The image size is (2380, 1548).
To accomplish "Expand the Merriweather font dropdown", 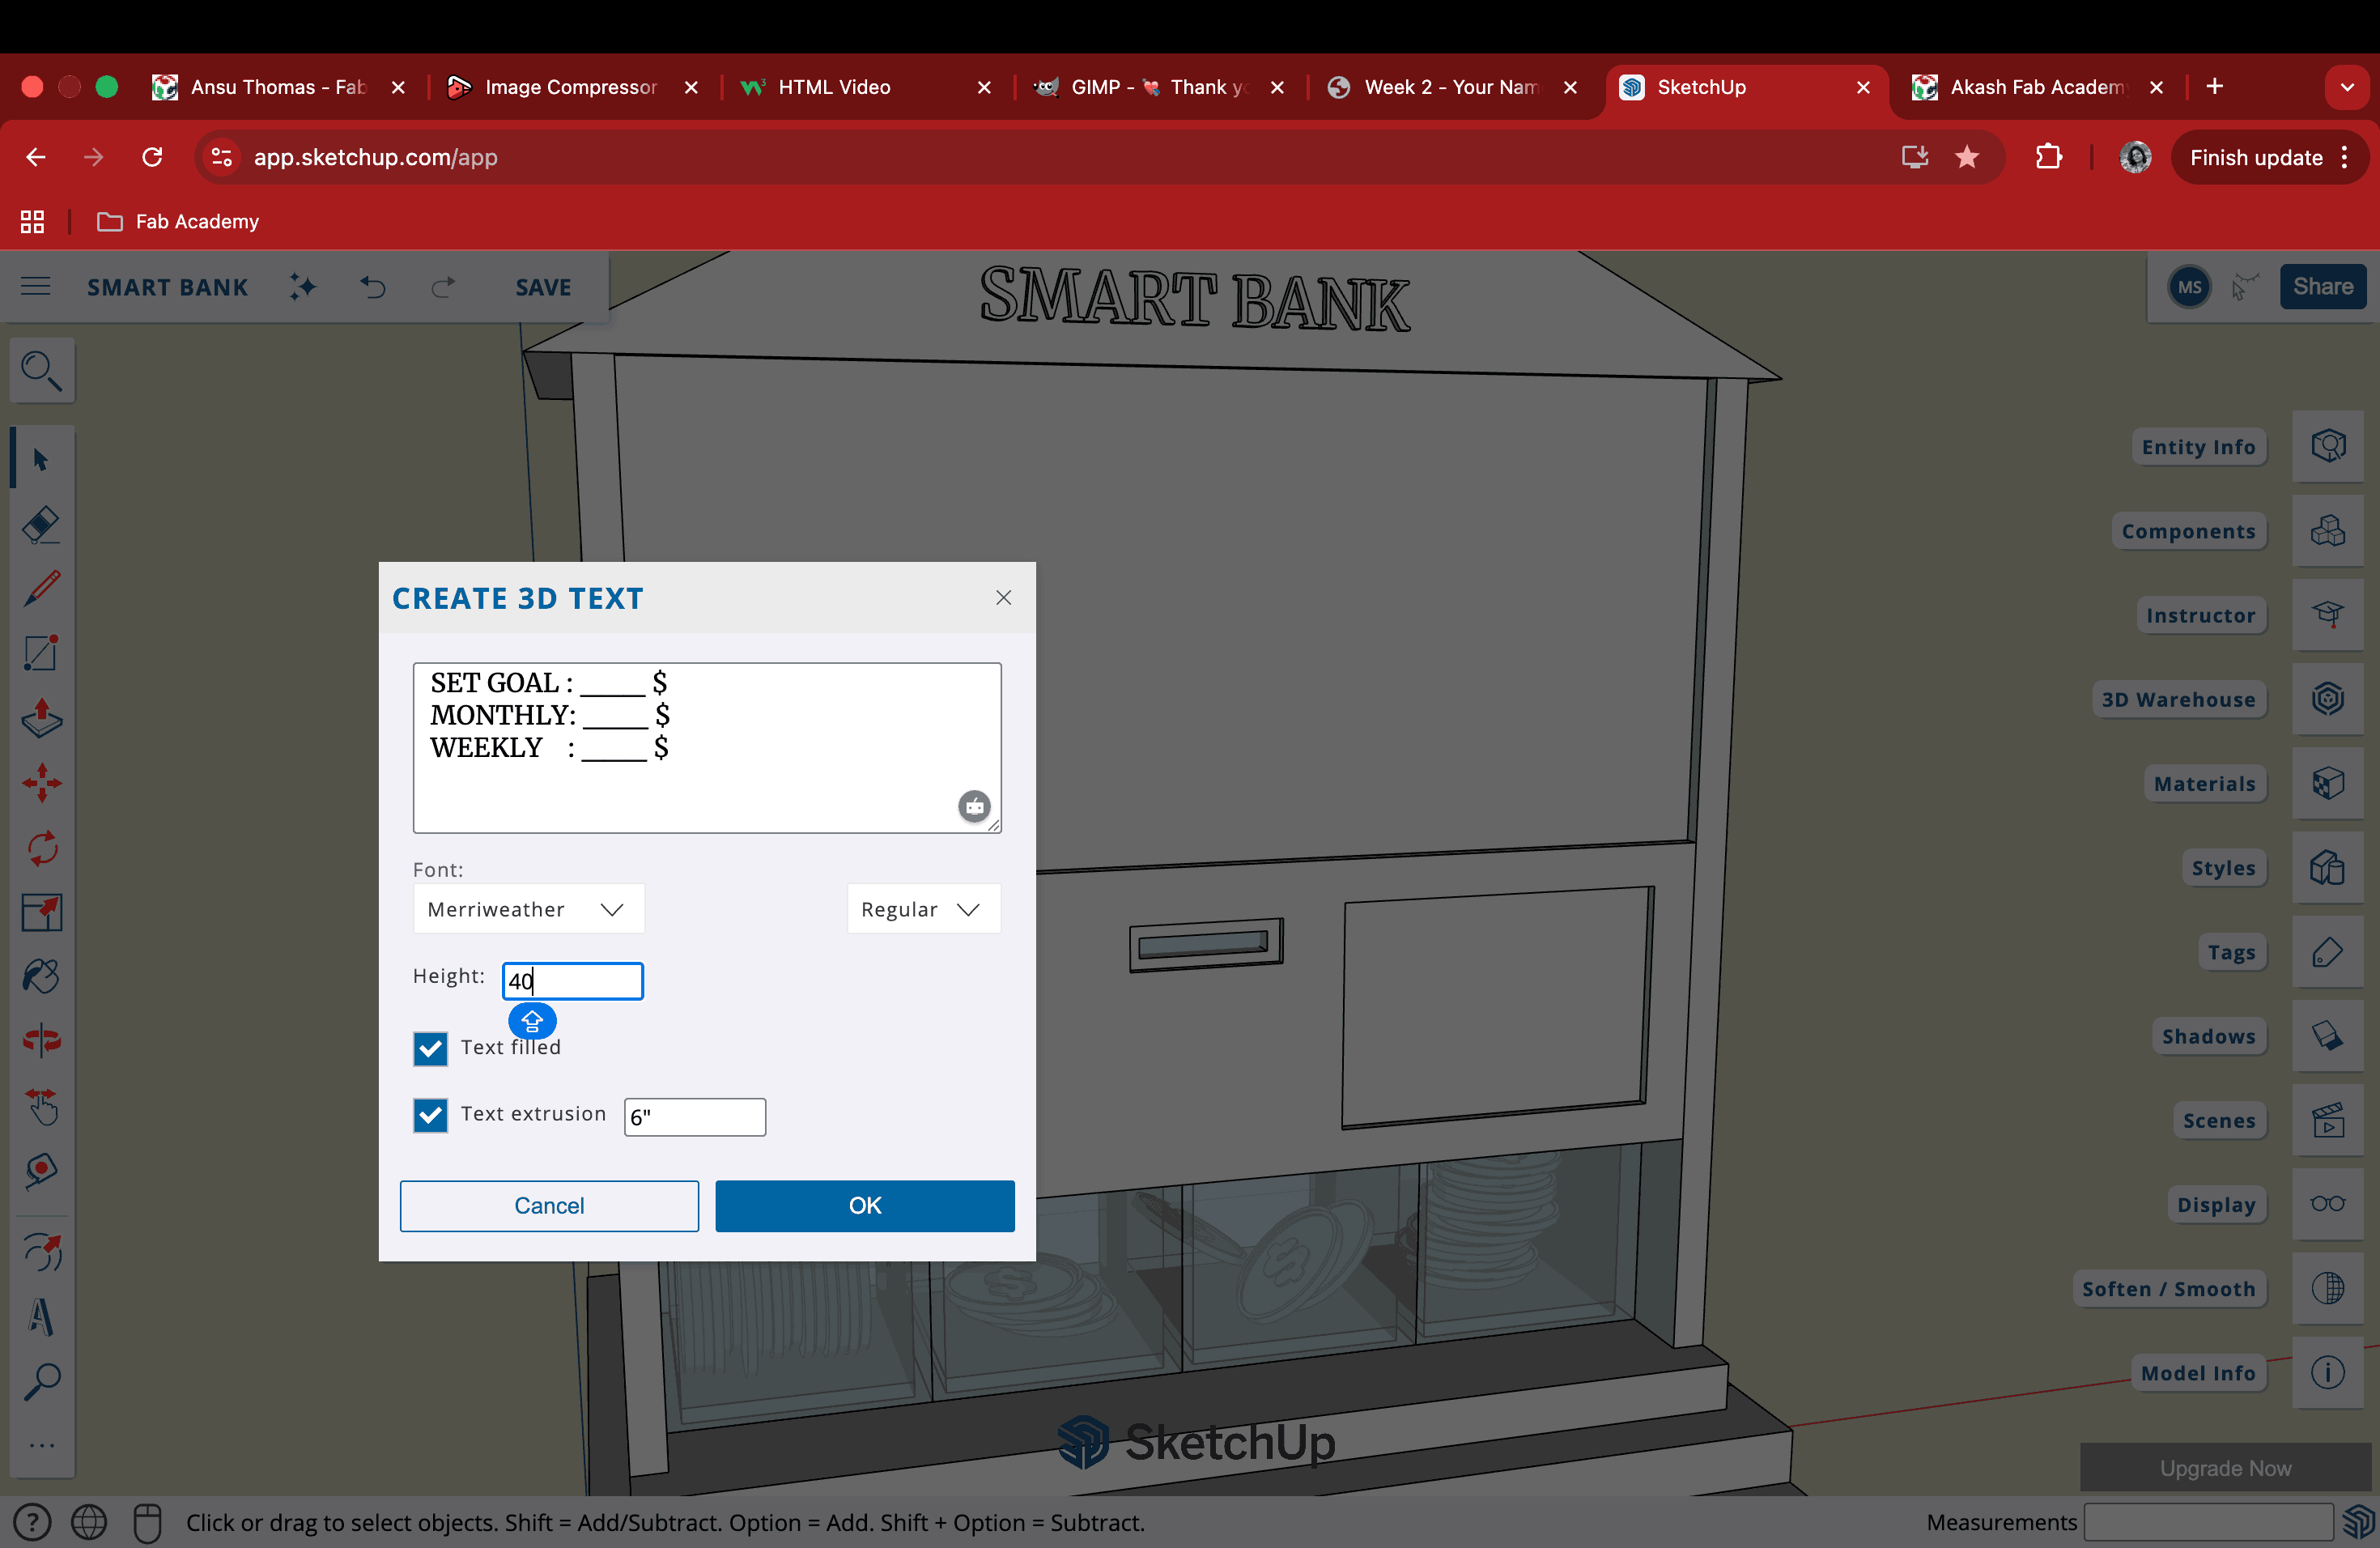I will tap(528, 908).
